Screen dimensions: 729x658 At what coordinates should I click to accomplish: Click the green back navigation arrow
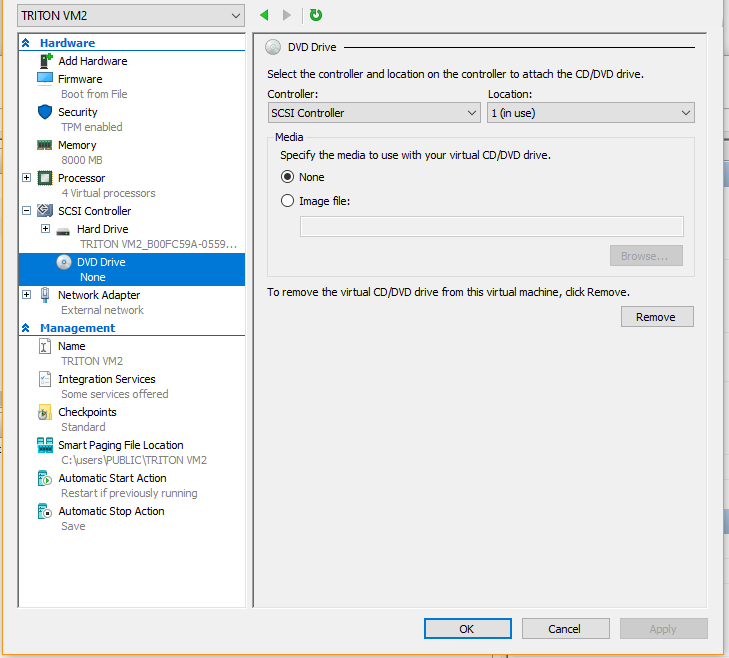(264, 15)
